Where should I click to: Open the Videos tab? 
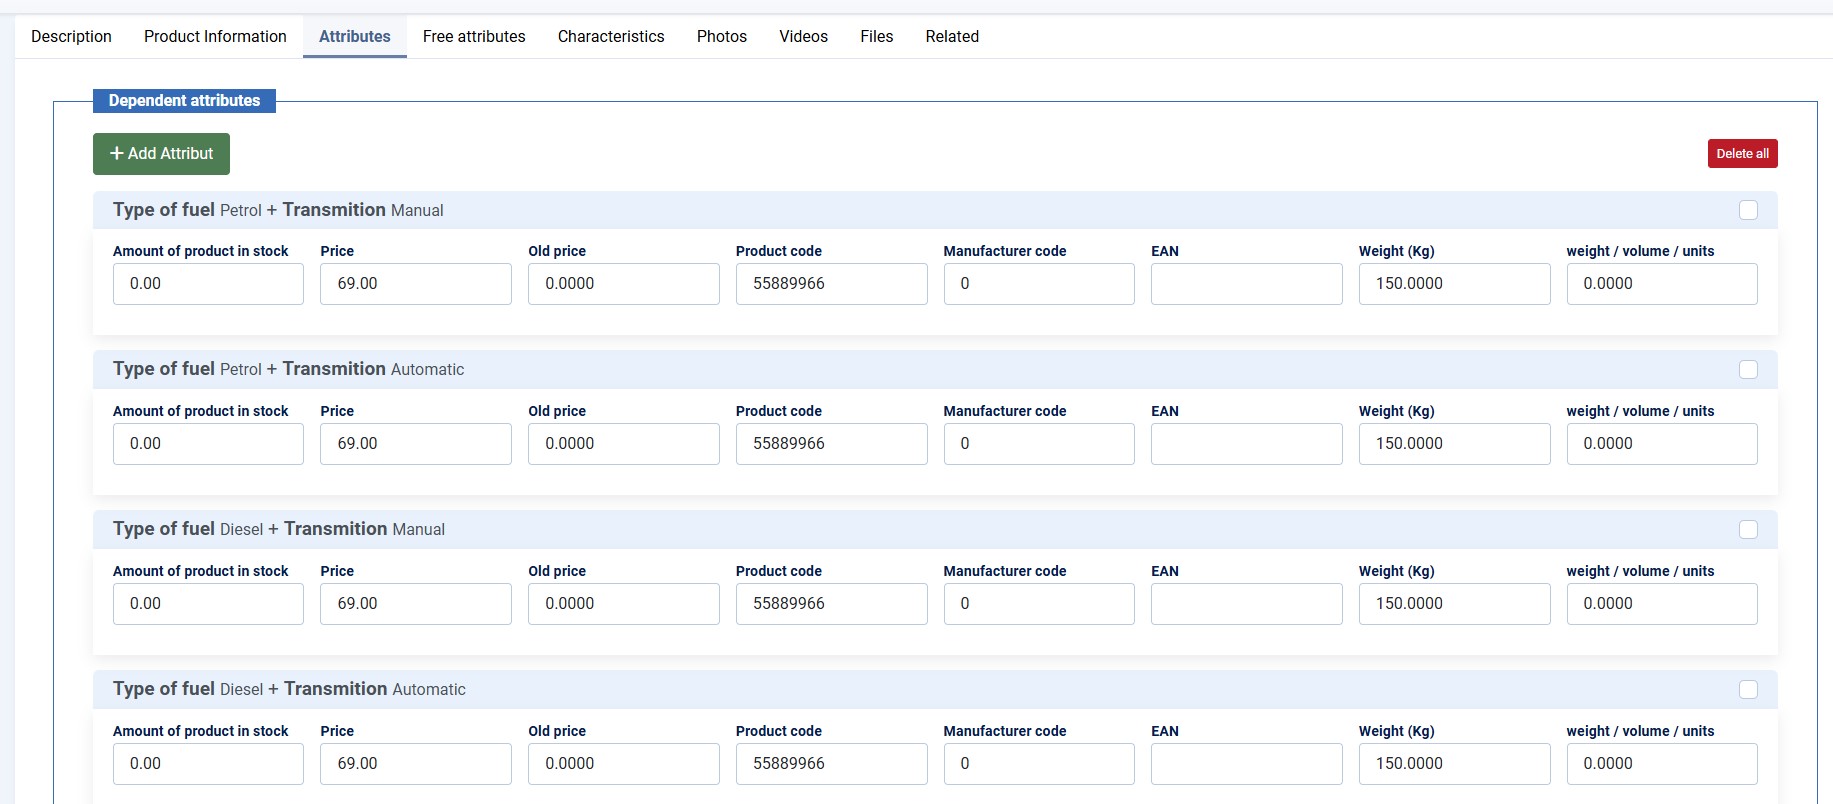pos(803,37)
